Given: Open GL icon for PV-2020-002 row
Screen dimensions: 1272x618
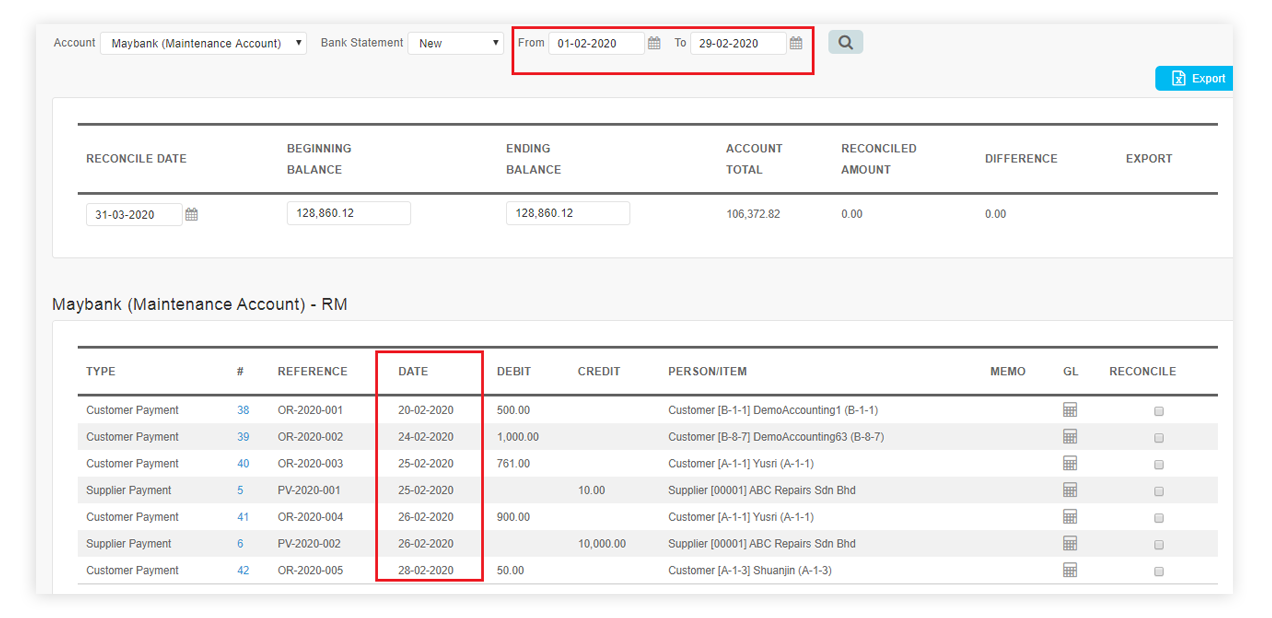Looking at the screenshot, I should pyautogui.click(x=1070, y=544).
